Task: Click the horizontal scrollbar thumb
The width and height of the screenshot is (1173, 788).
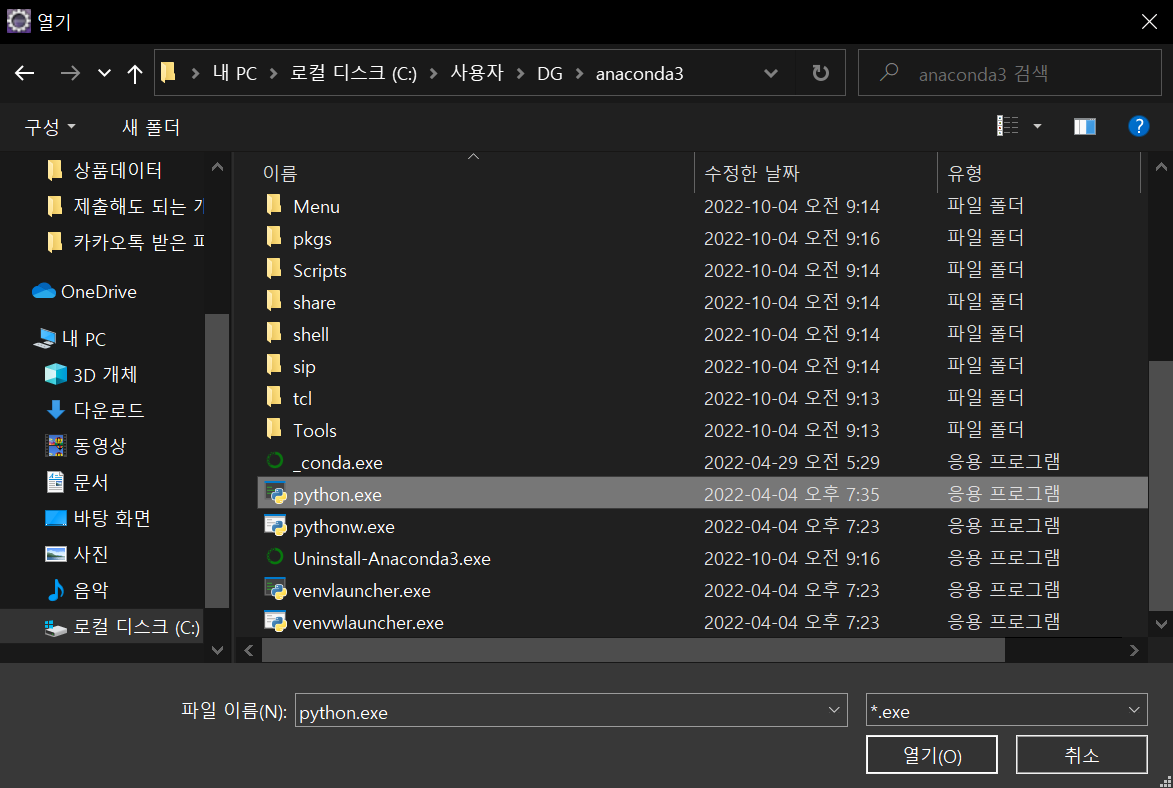Action: click(633, 650)
